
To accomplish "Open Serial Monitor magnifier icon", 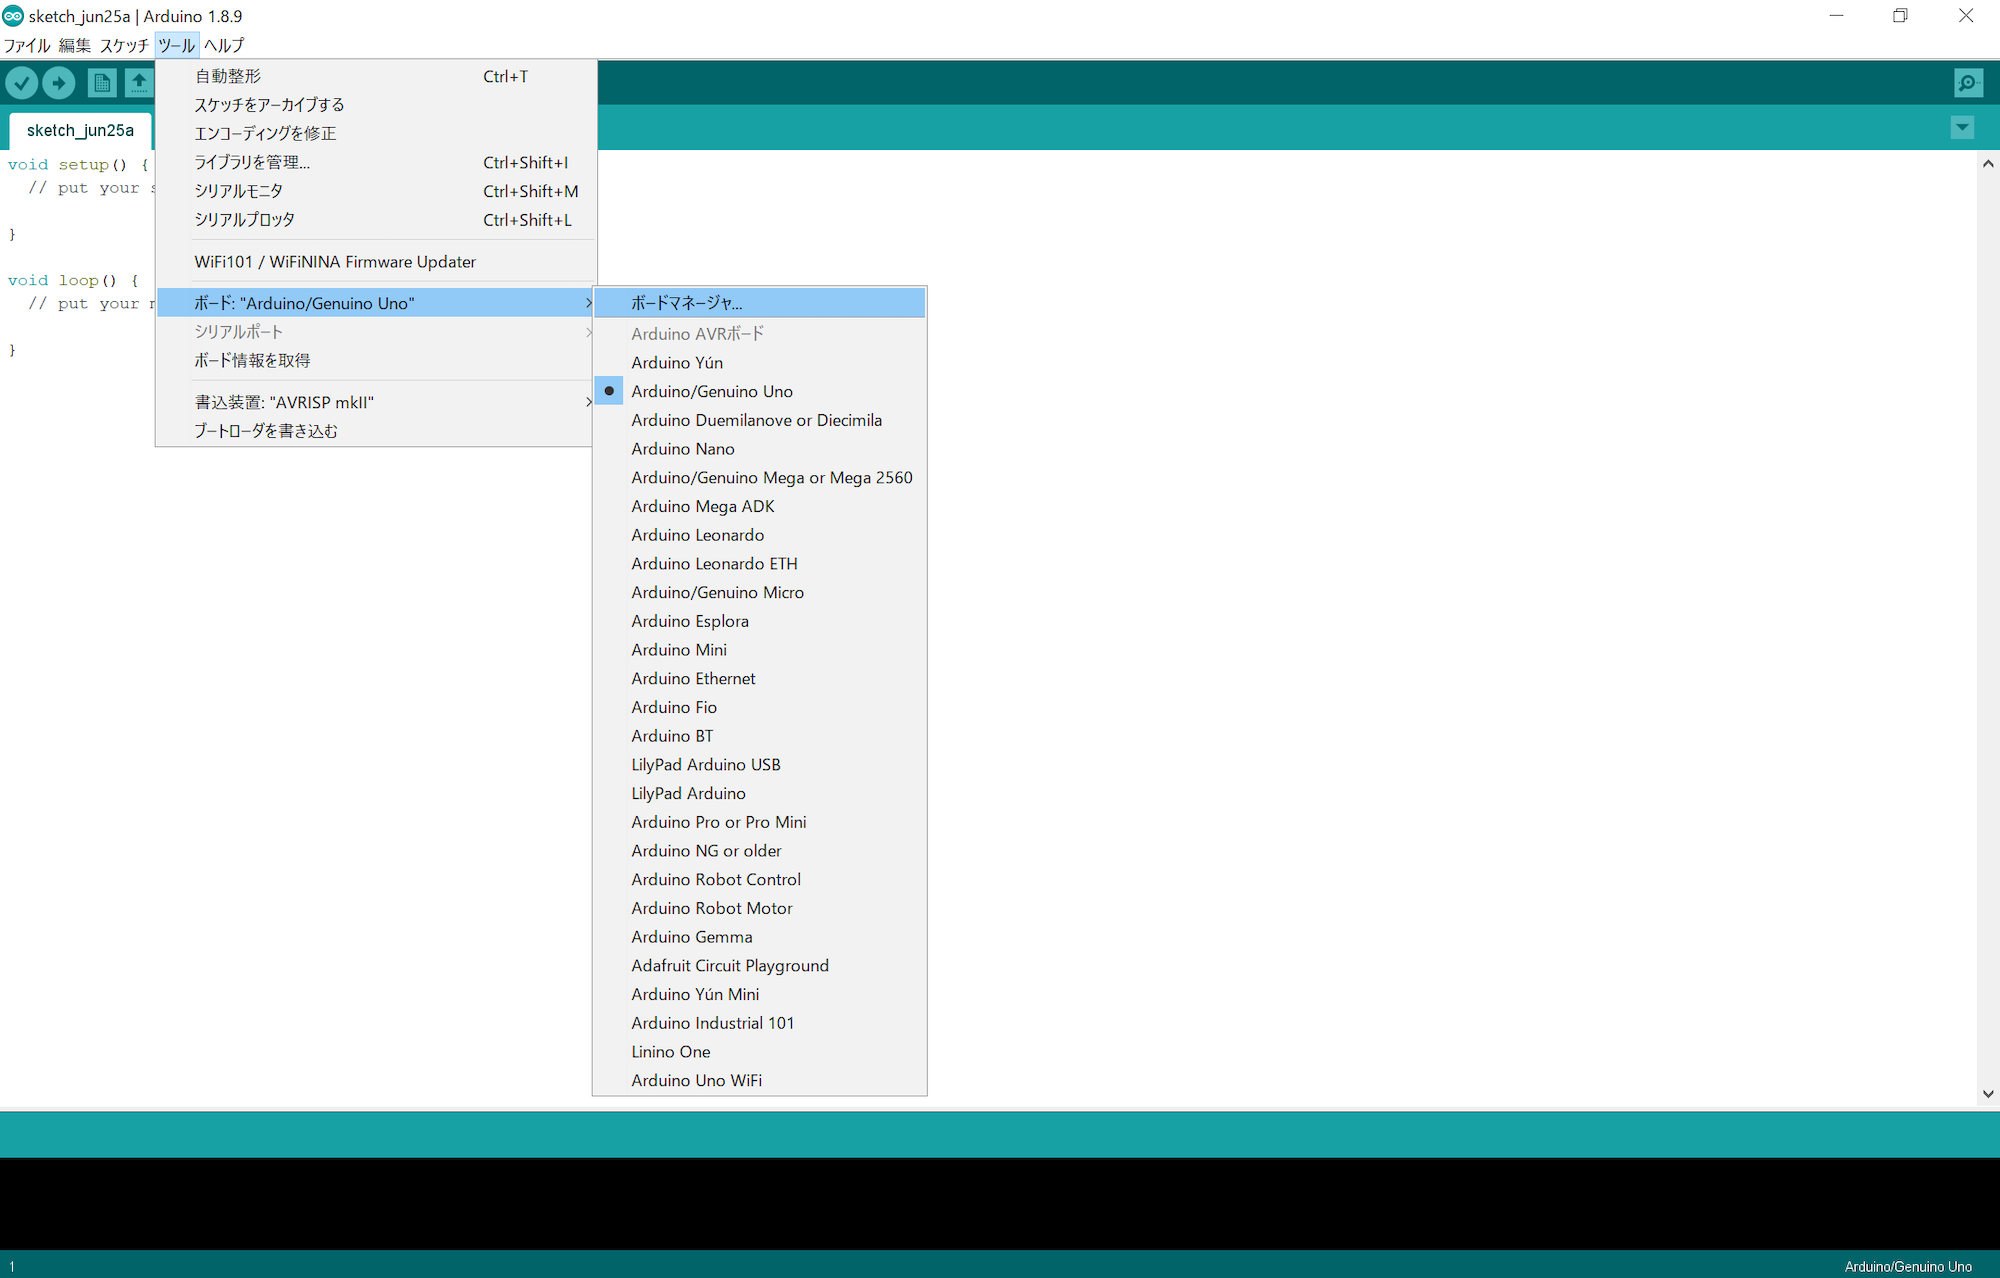I will click(1968, 83).
